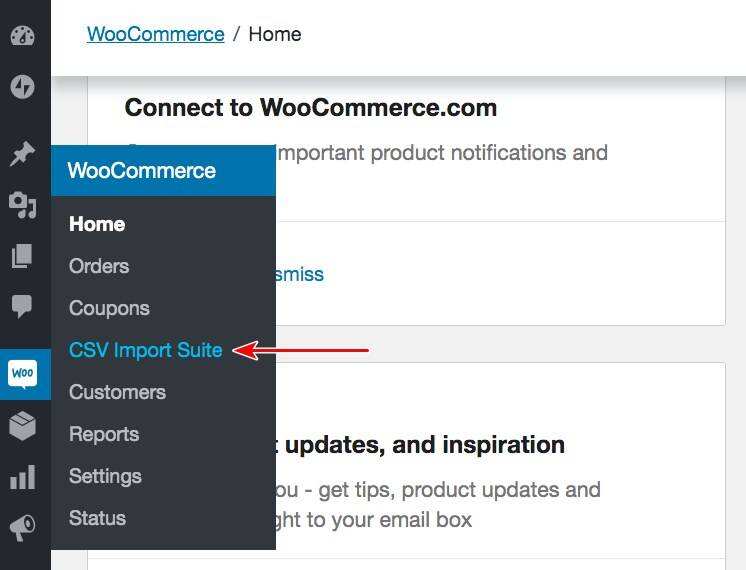Go to Orders in the submenu
This screenshot has width=746, height=570.
coord(99,266)
